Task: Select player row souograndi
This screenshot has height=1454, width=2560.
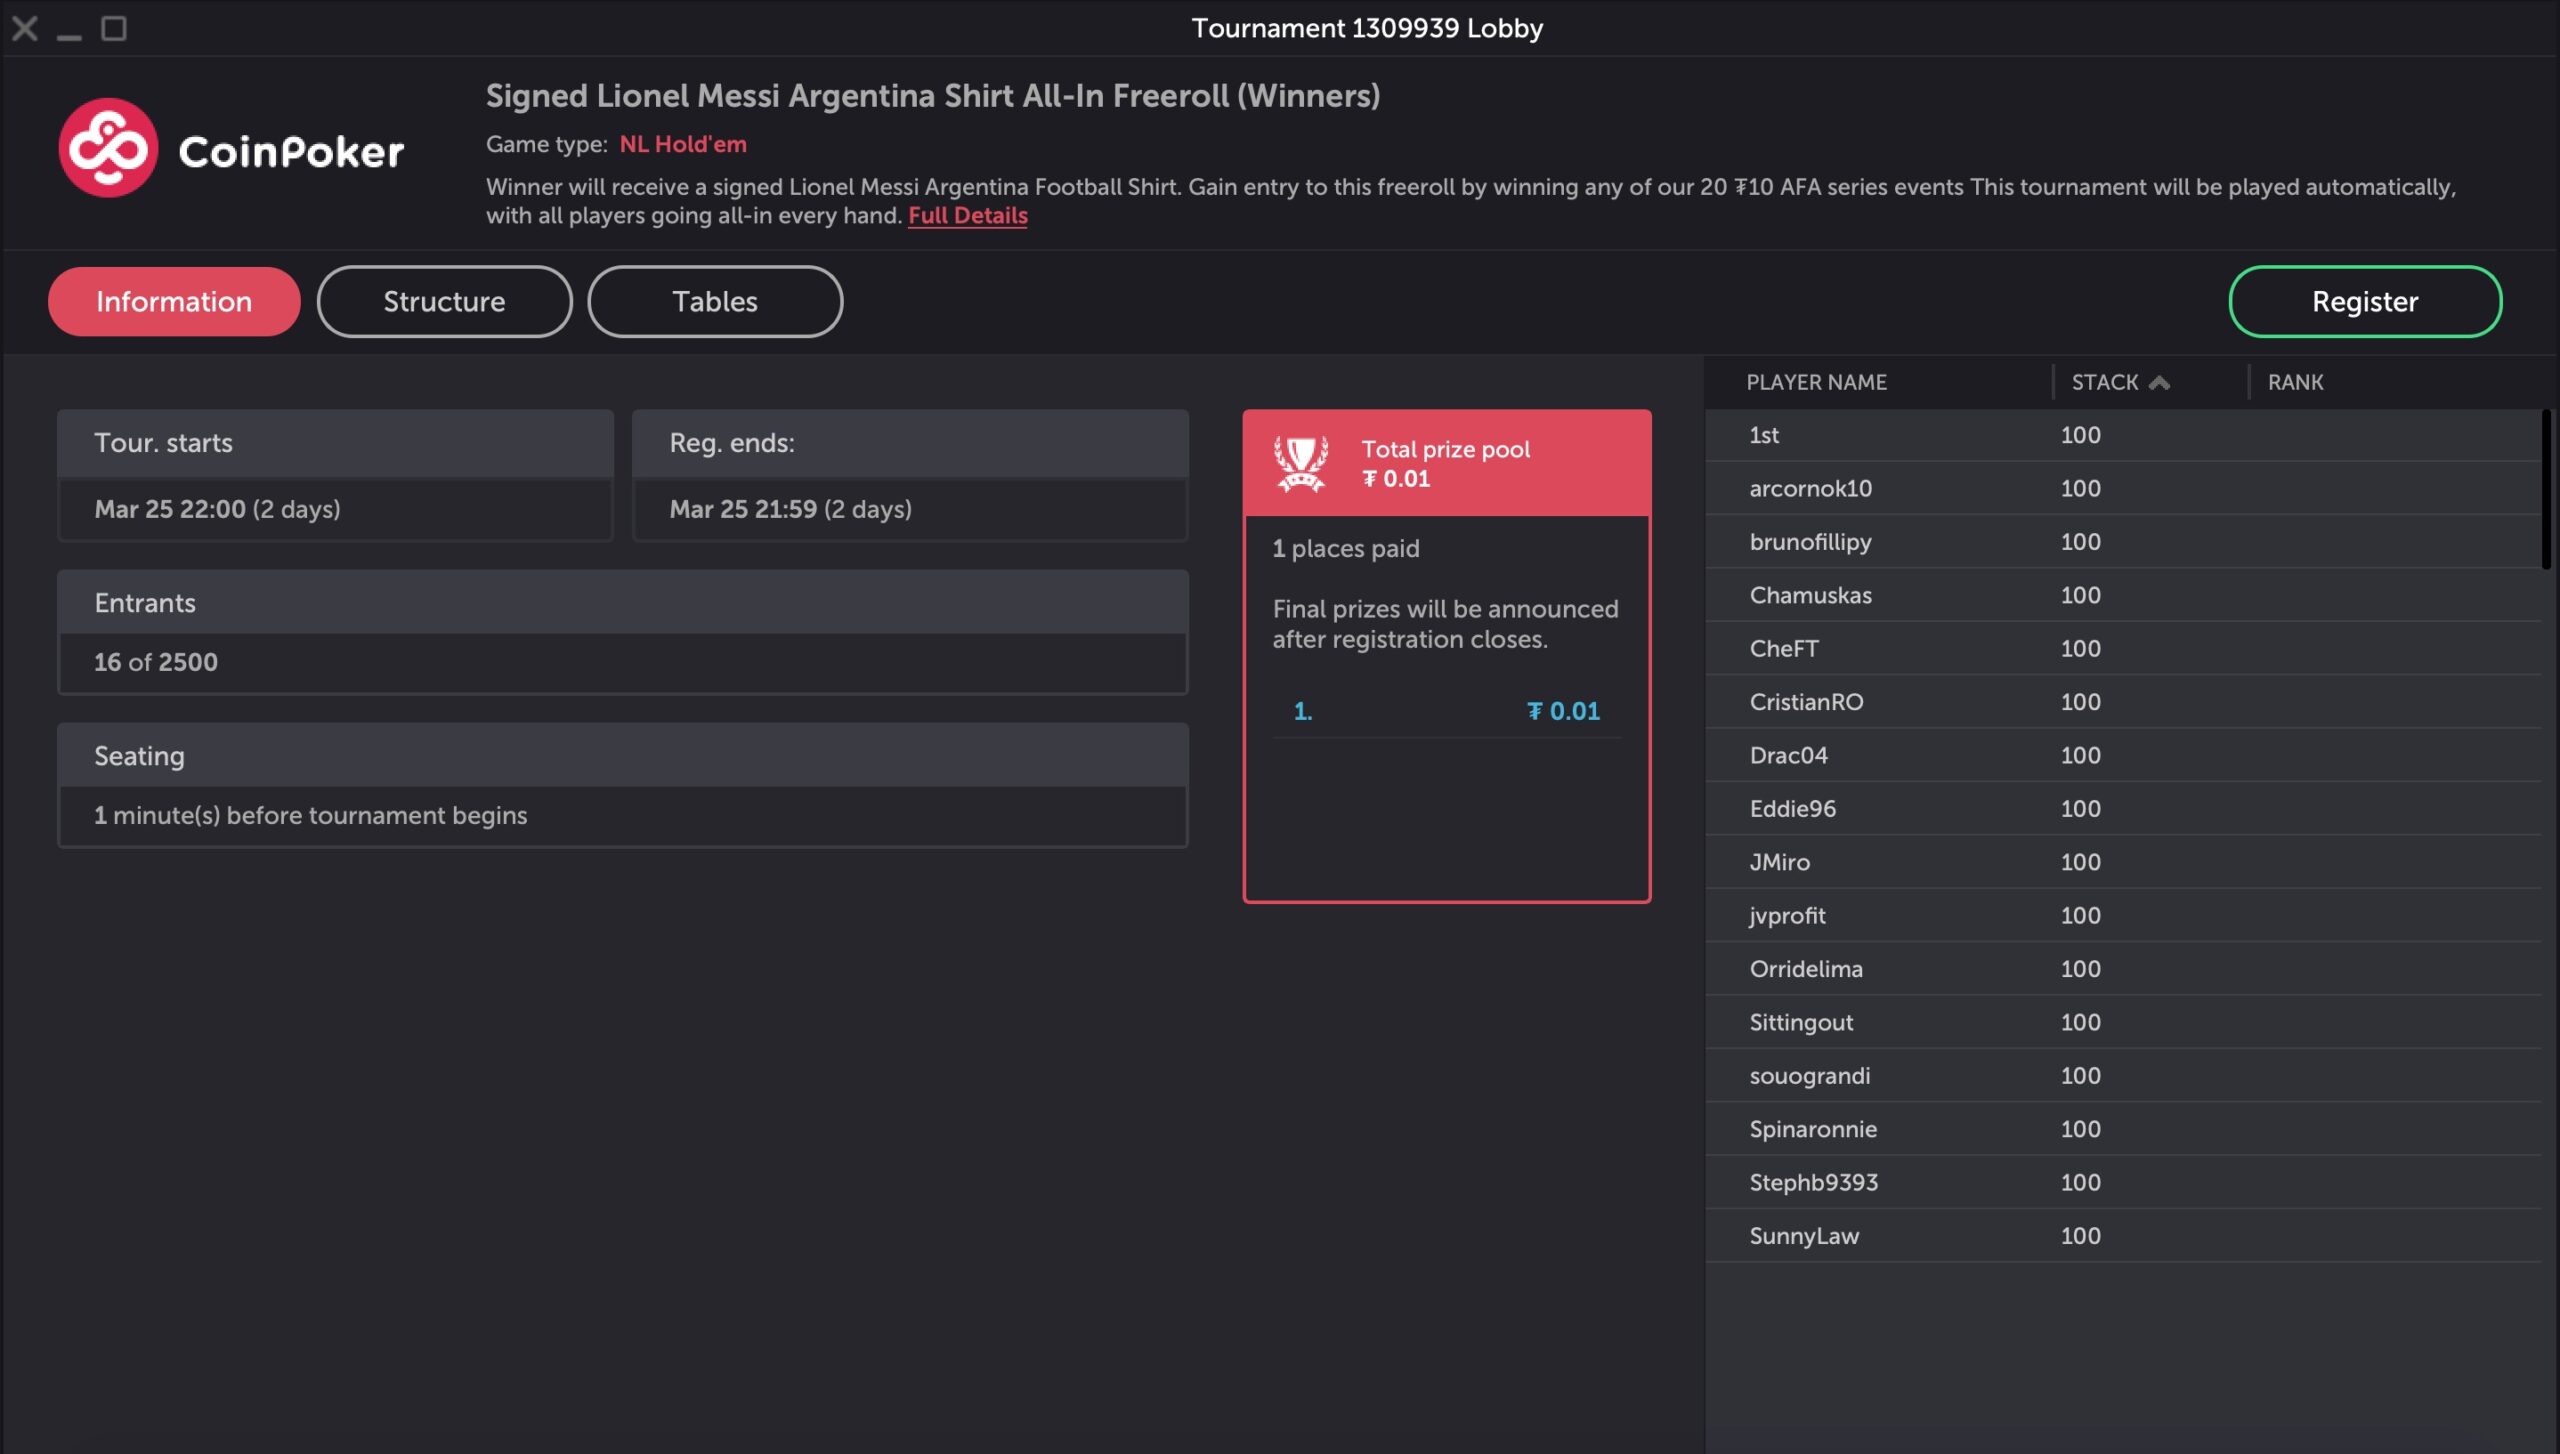Action: click(x=2123, y=1075)
